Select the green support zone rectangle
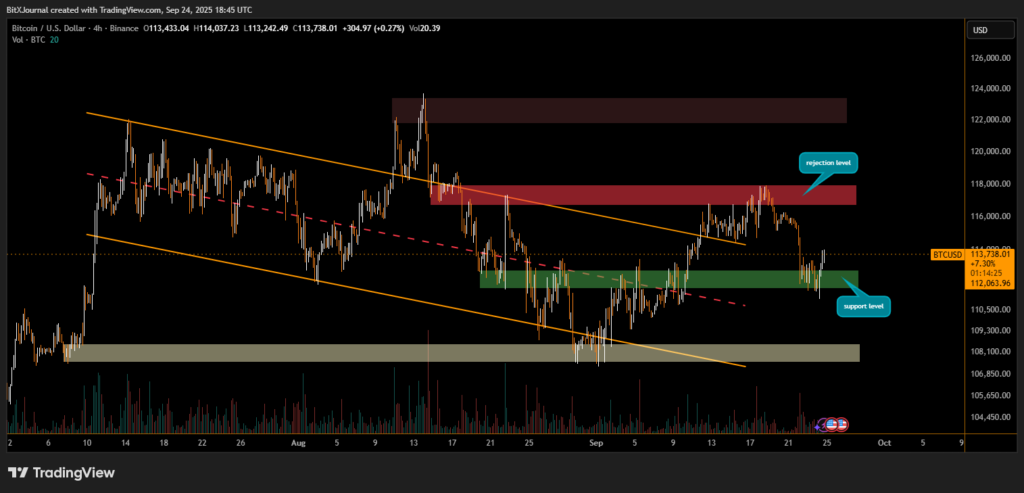The width and height of the screenshot is (1024, 493). pyautogui.click(x=668, y=279)
